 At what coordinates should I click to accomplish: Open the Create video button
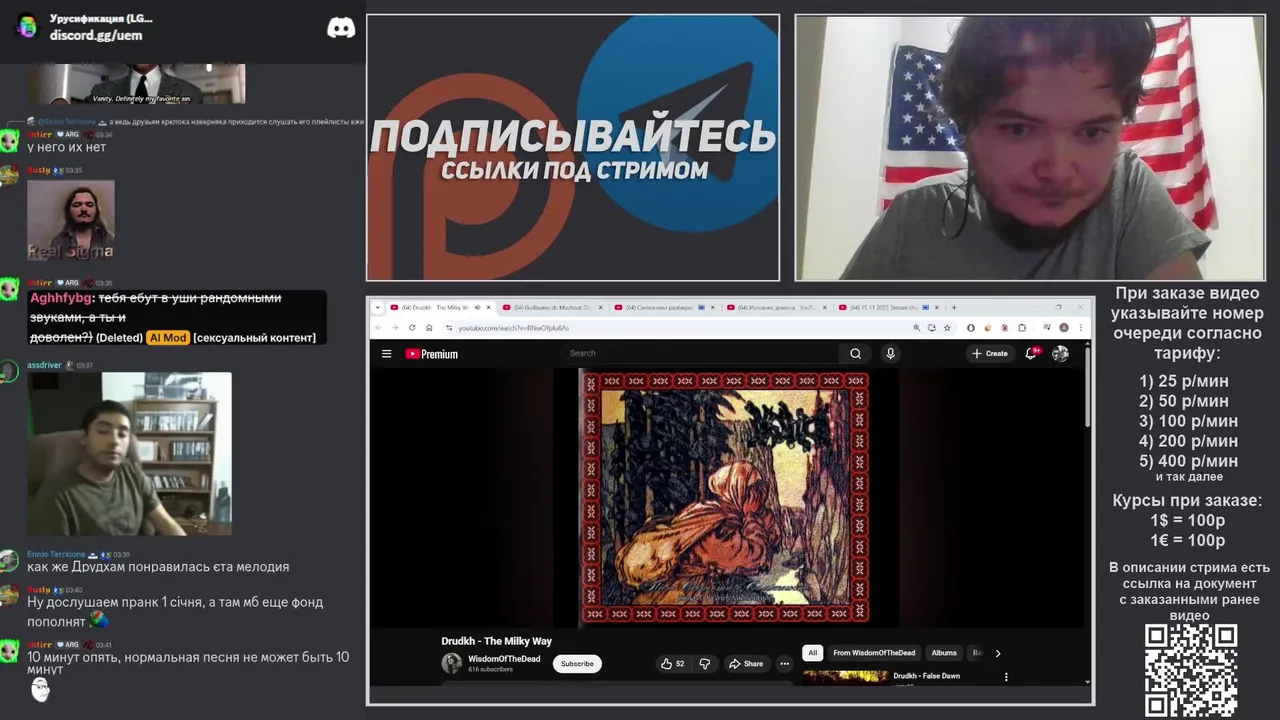point(989,353)
